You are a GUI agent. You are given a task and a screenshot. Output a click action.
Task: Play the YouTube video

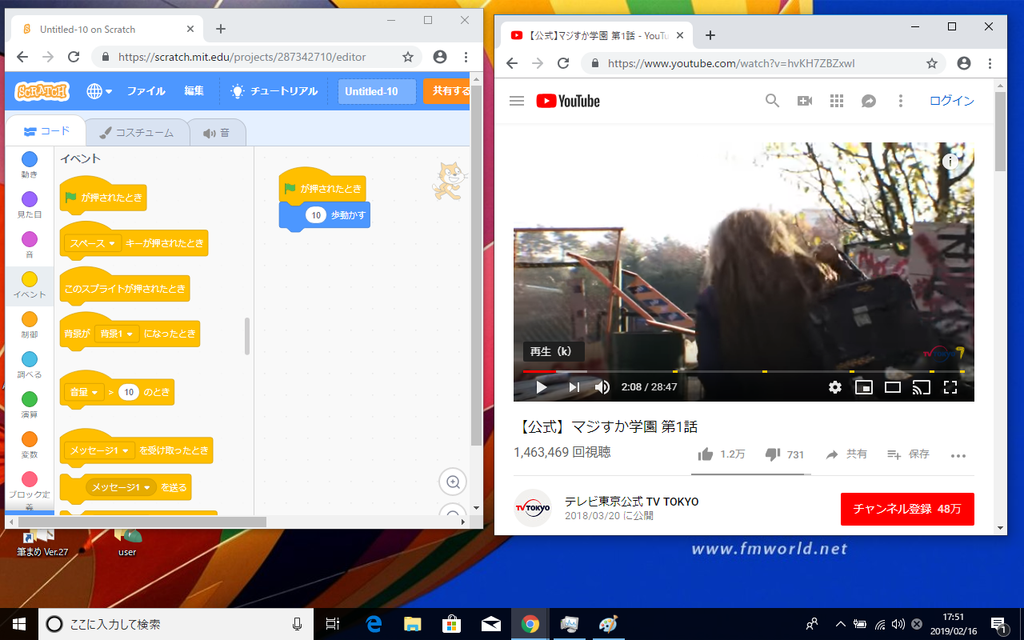point(541,387)
